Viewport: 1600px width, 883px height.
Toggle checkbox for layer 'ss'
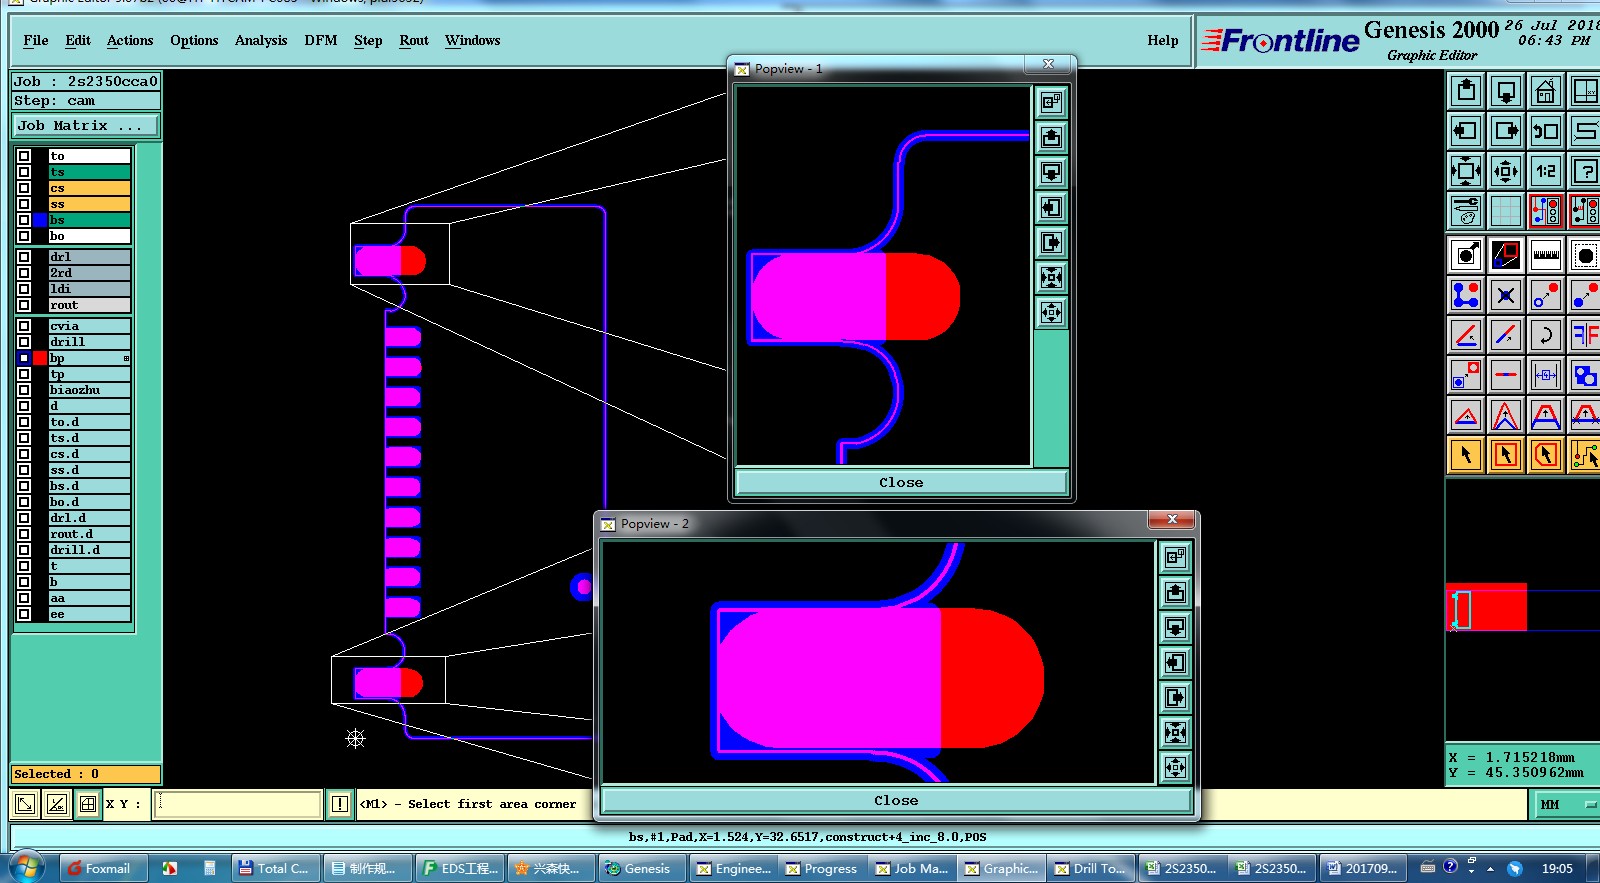pos(24,204)
